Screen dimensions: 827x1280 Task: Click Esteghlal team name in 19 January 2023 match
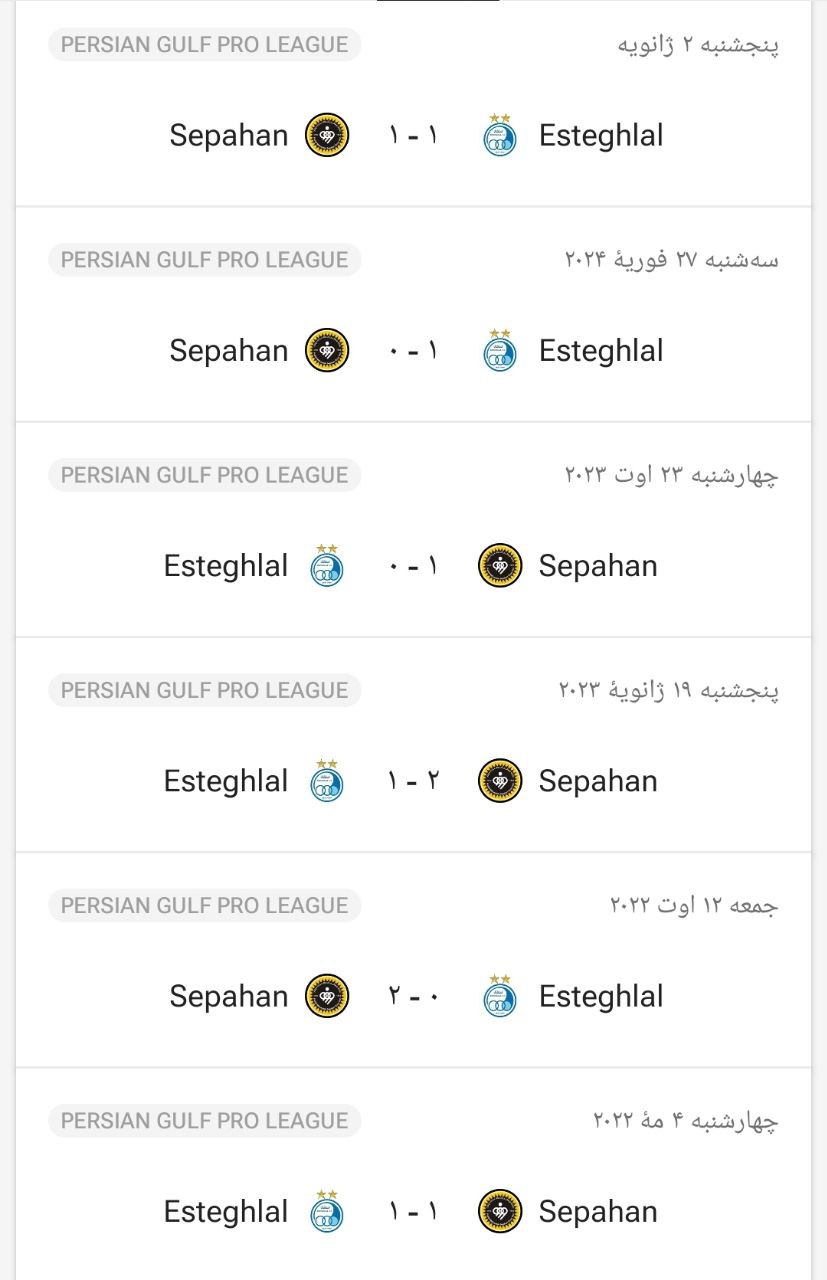[x=225, y=781]
